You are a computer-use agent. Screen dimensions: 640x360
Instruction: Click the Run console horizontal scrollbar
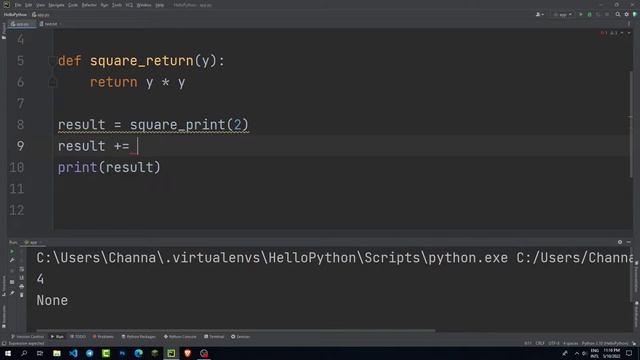point(236,330)
